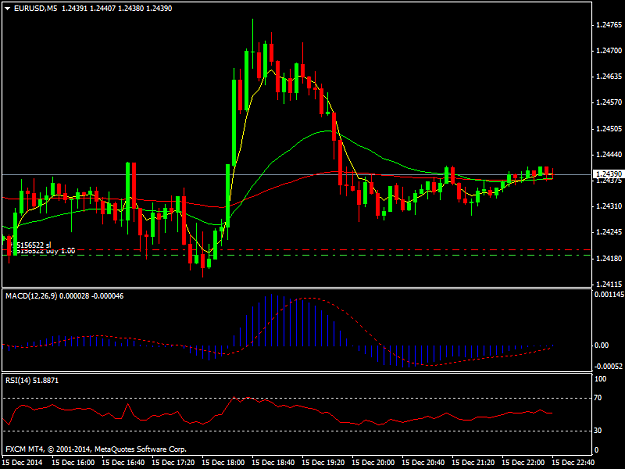Click the horizontal current bid price line

pos(297,174)
